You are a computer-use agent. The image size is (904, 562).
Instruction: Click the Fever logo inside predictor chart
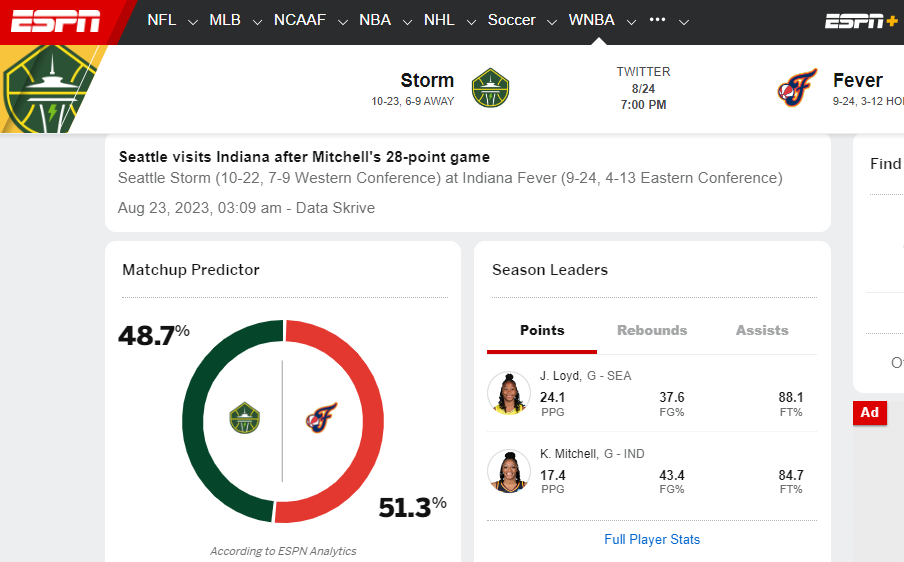[321, 418]
